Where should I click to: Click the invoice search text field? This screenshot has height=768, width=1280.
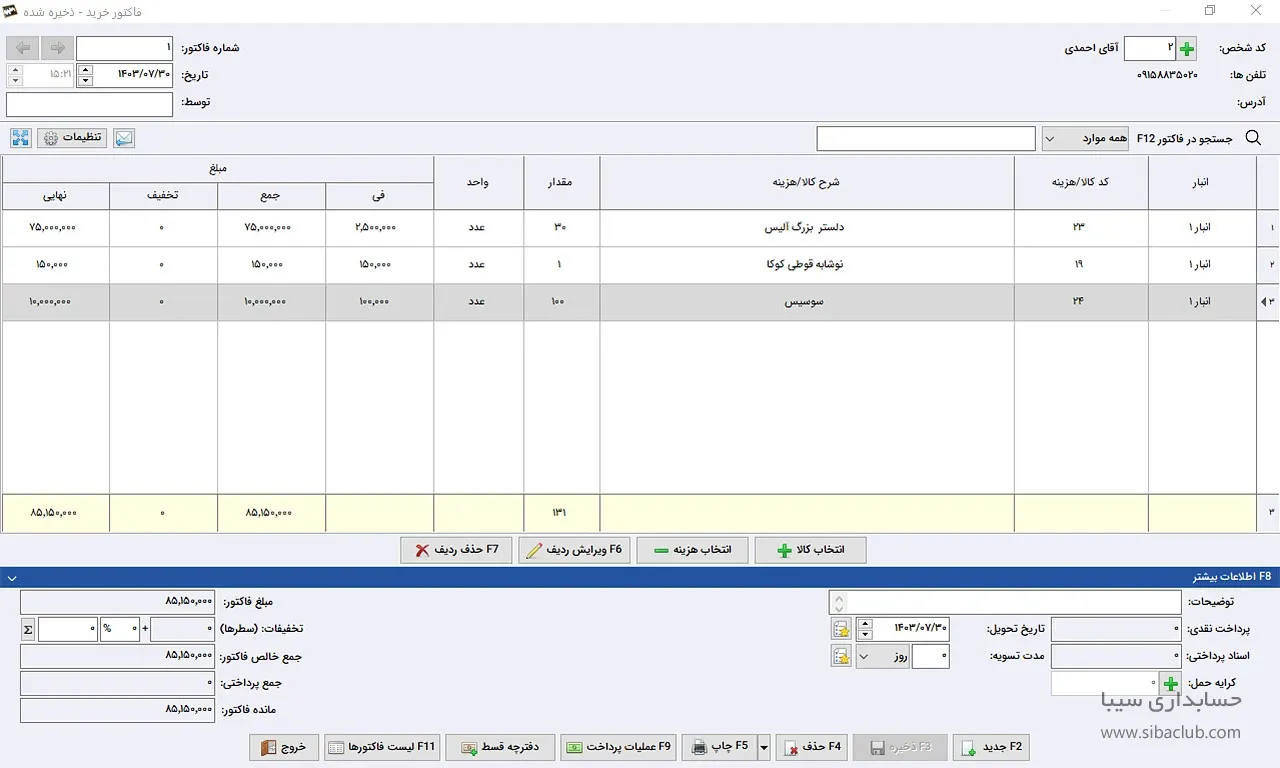pyautogui.click(x=925, y=139)
